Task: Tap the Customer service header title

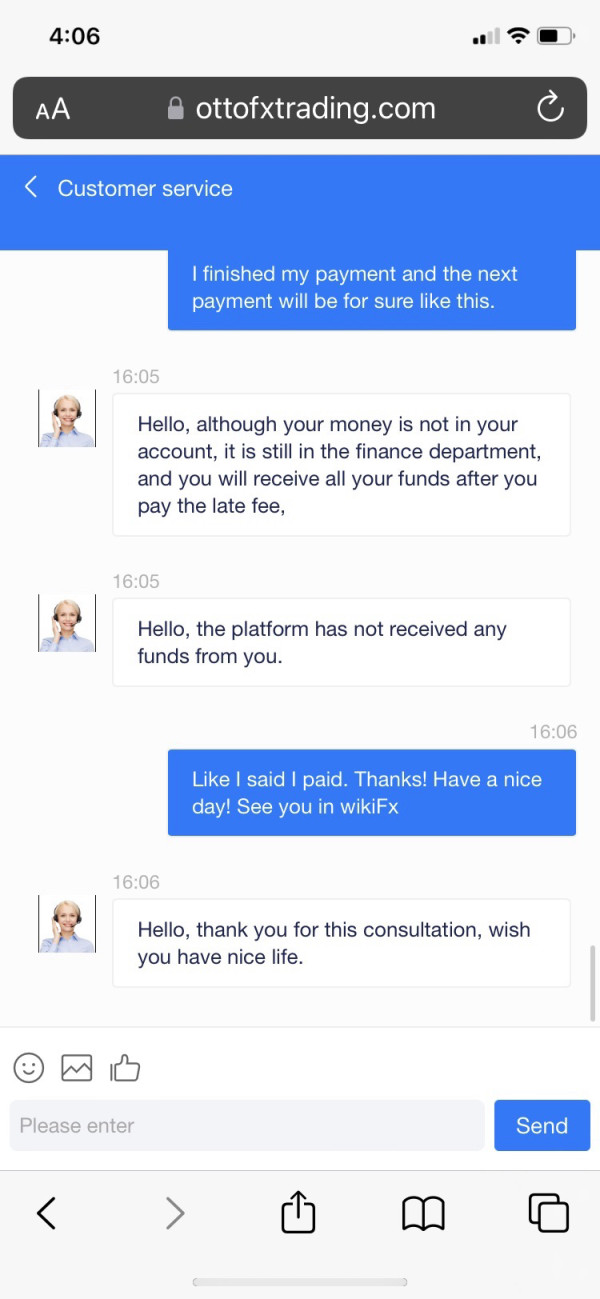Action: tap(145, 188)
